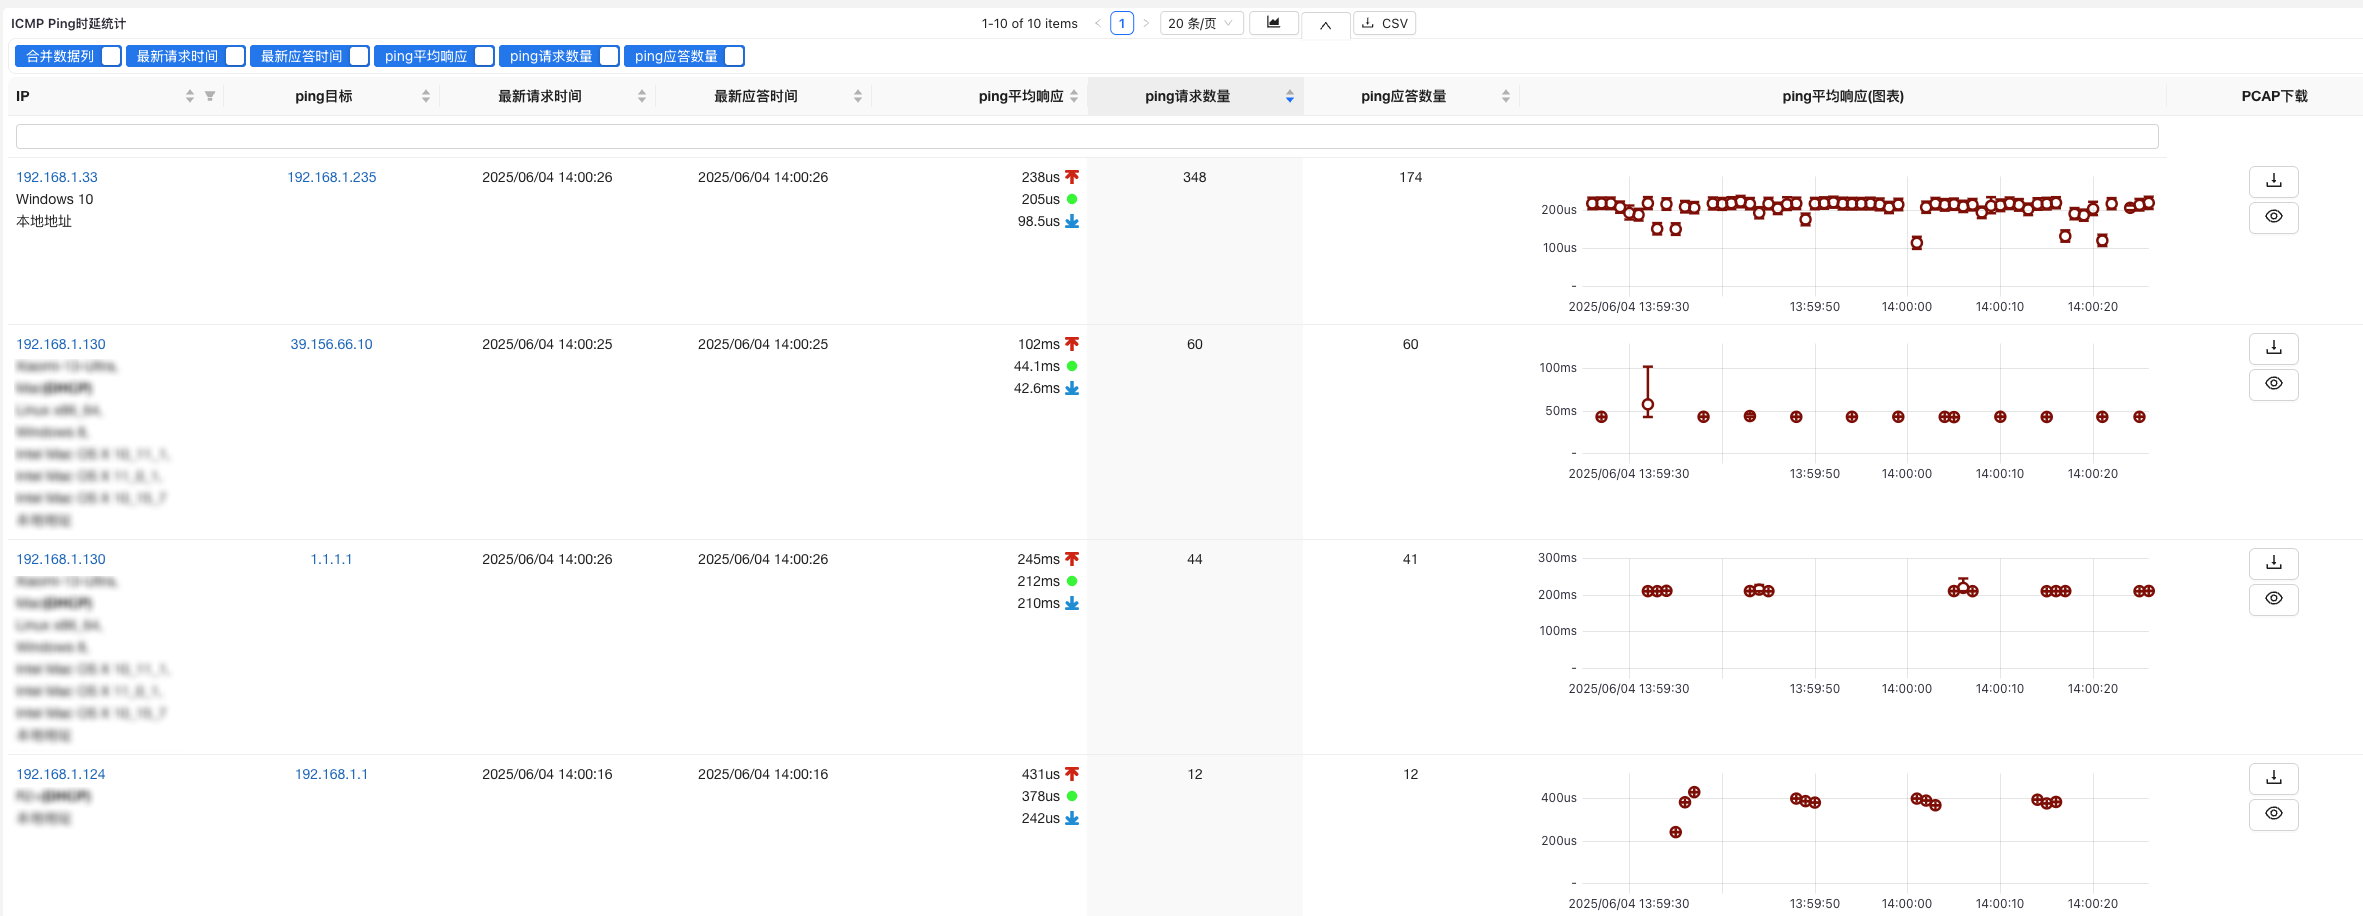This screenshot has height=916, width=2363.
Task: Download PCAP for 192.168.1.33 row
Action: click(2273, 181)
